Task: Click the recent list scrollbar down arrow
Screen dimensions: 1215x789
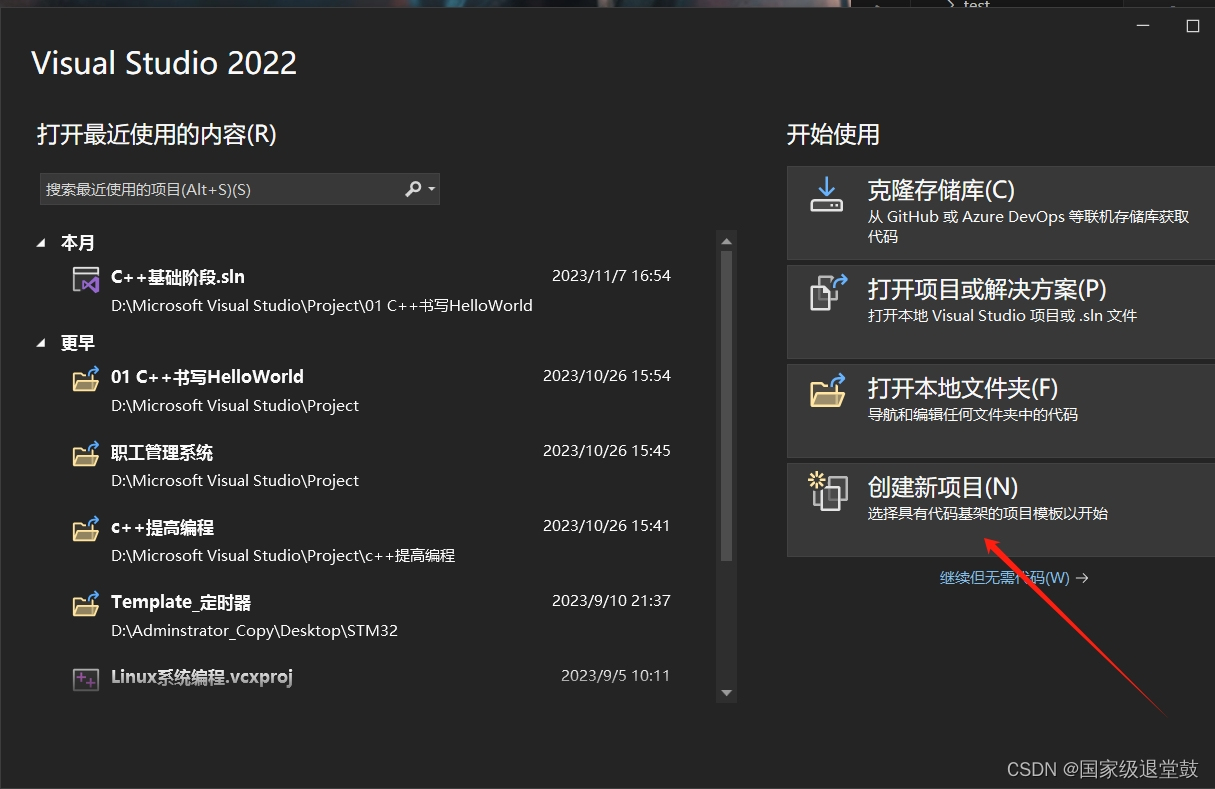Action: point(727,693)
